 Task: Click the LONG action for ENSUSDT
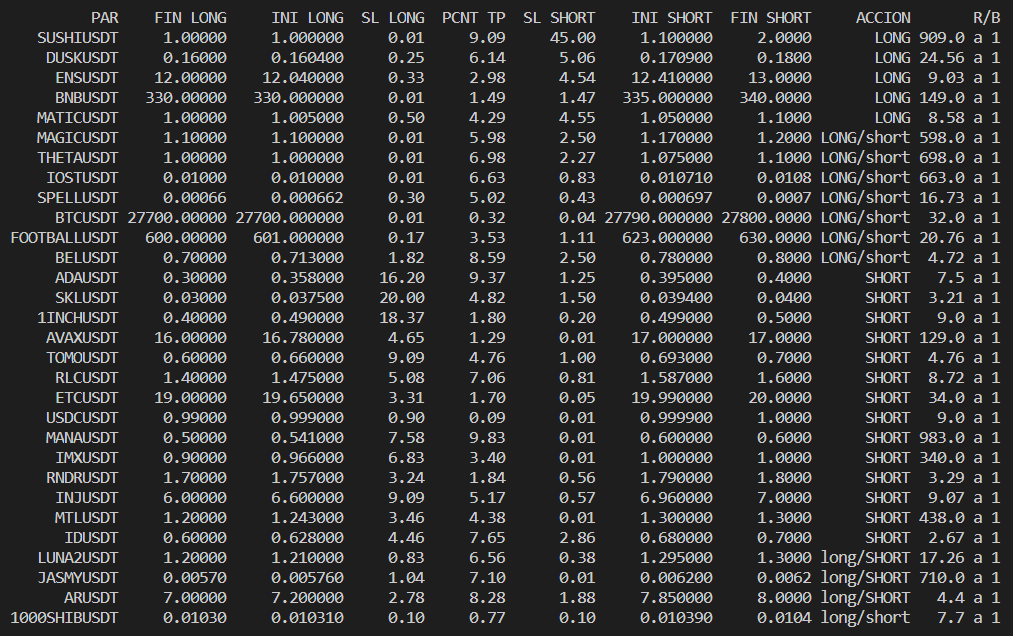click(x=892, y=78)
